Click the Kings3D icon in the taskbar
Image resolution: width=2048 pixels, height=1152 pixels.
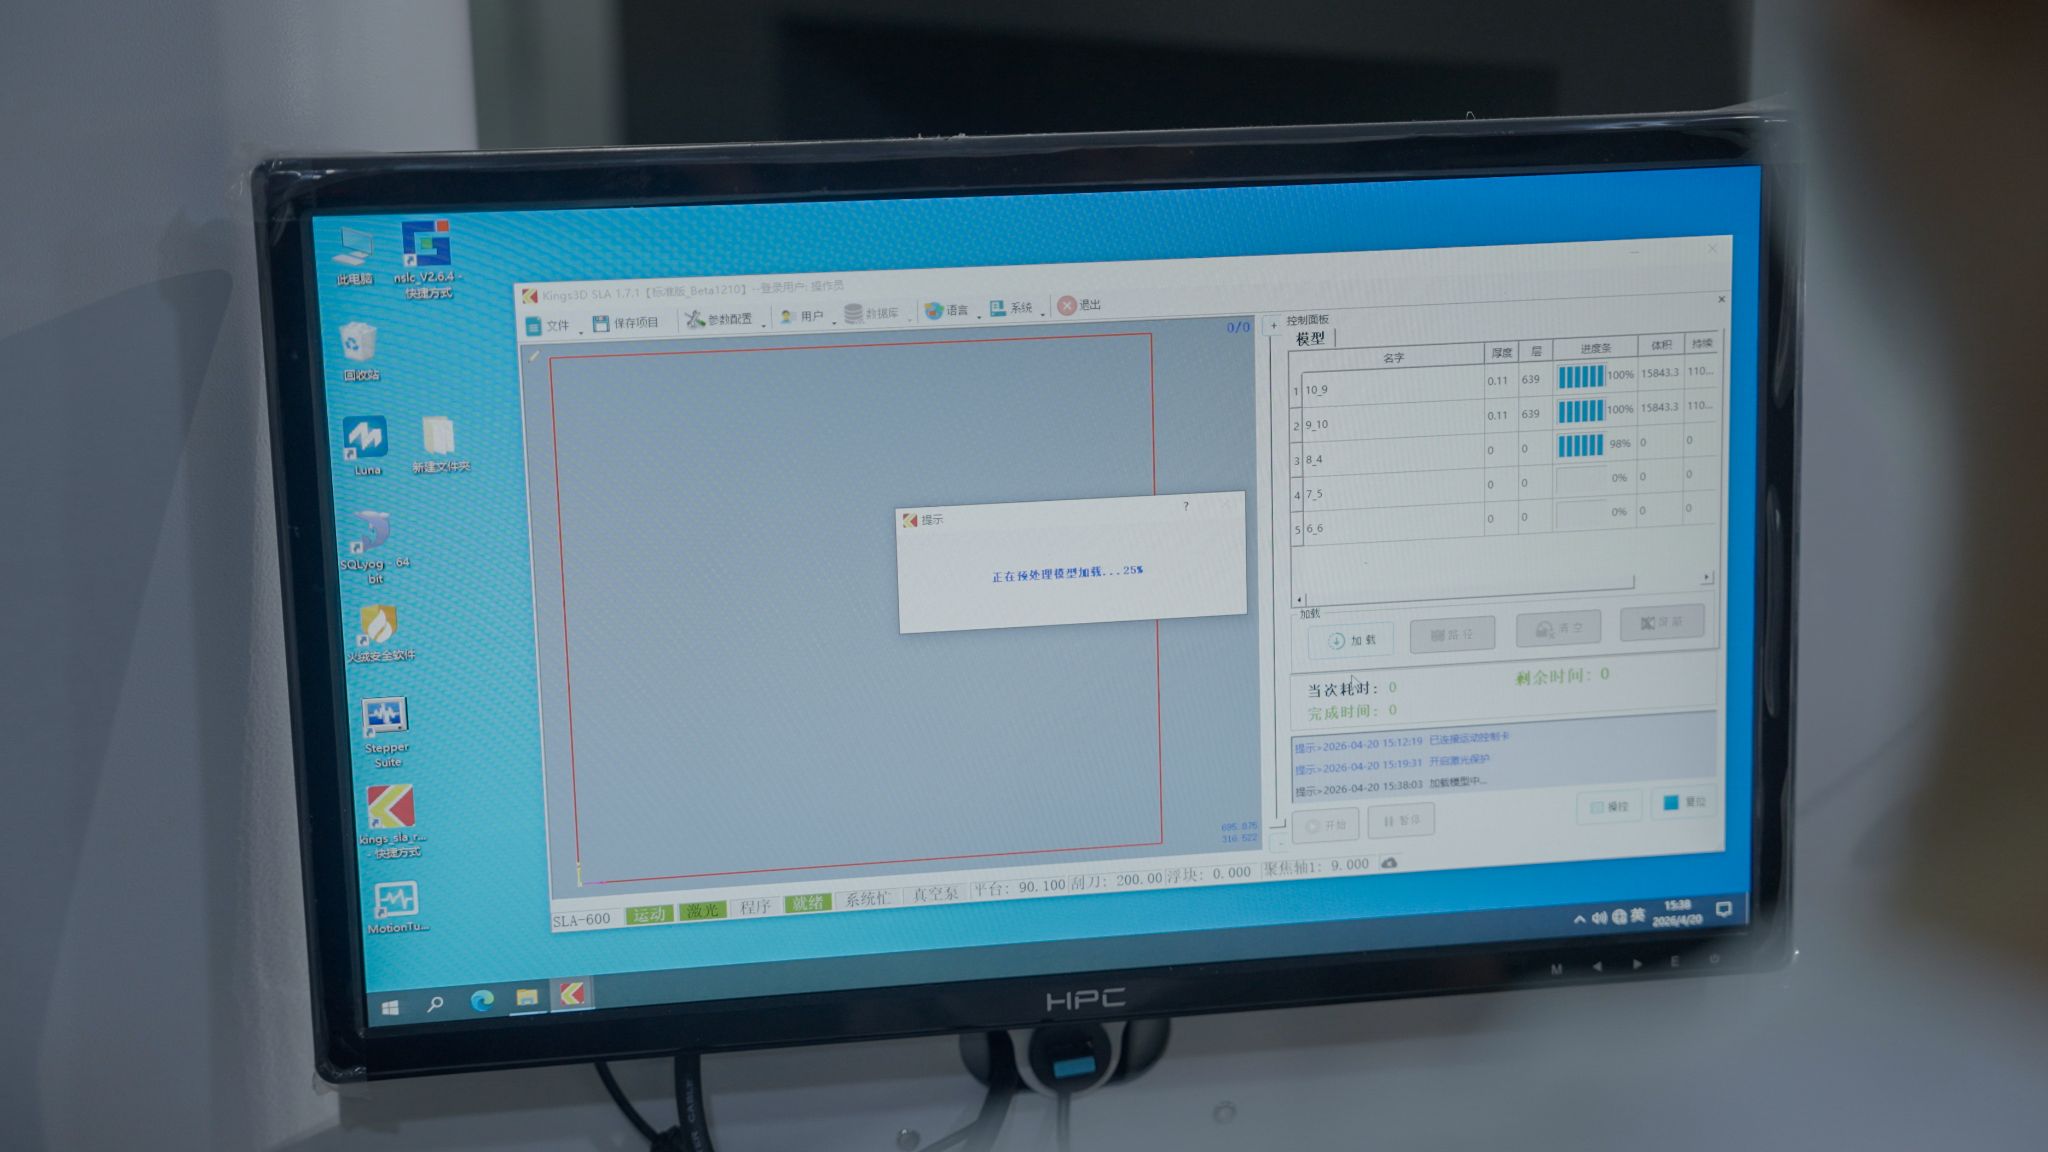point(571,994)
